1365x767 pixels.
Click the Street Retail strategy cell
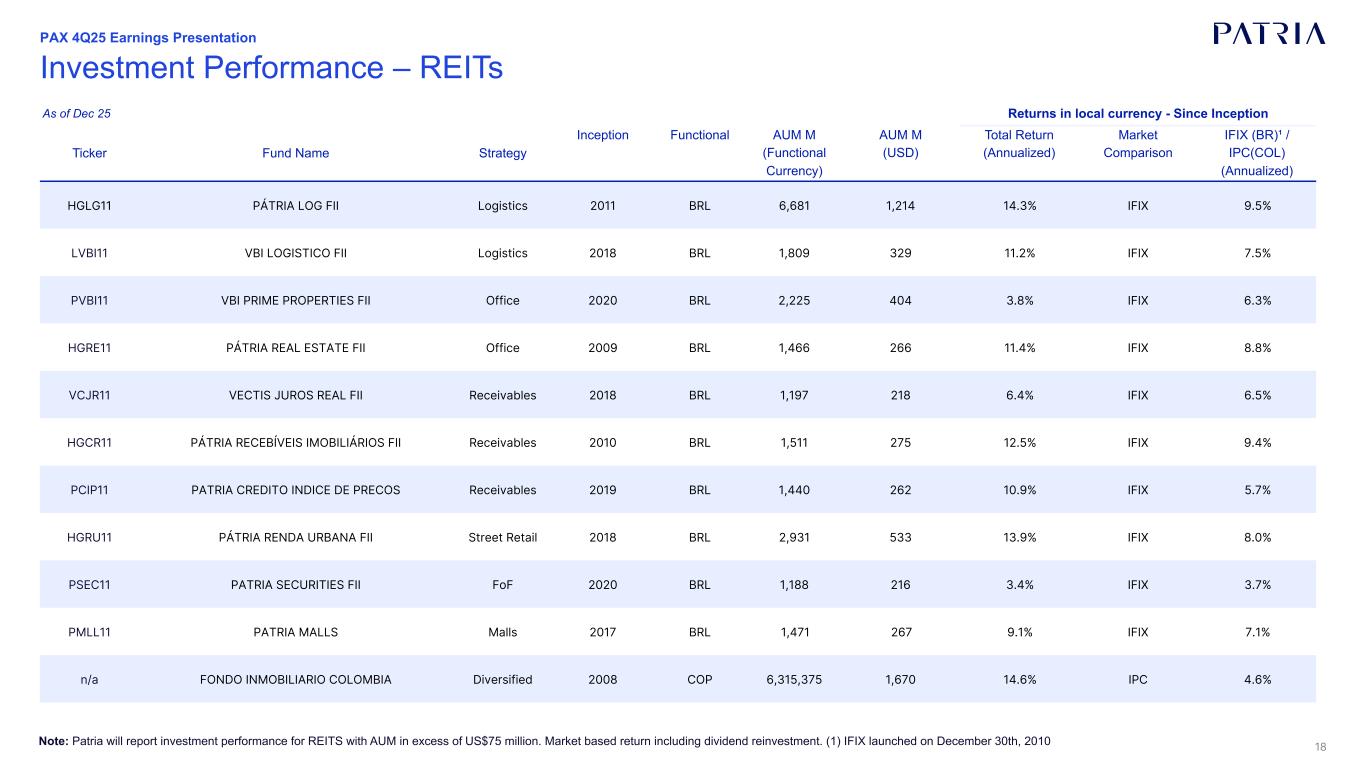point(502,537)
